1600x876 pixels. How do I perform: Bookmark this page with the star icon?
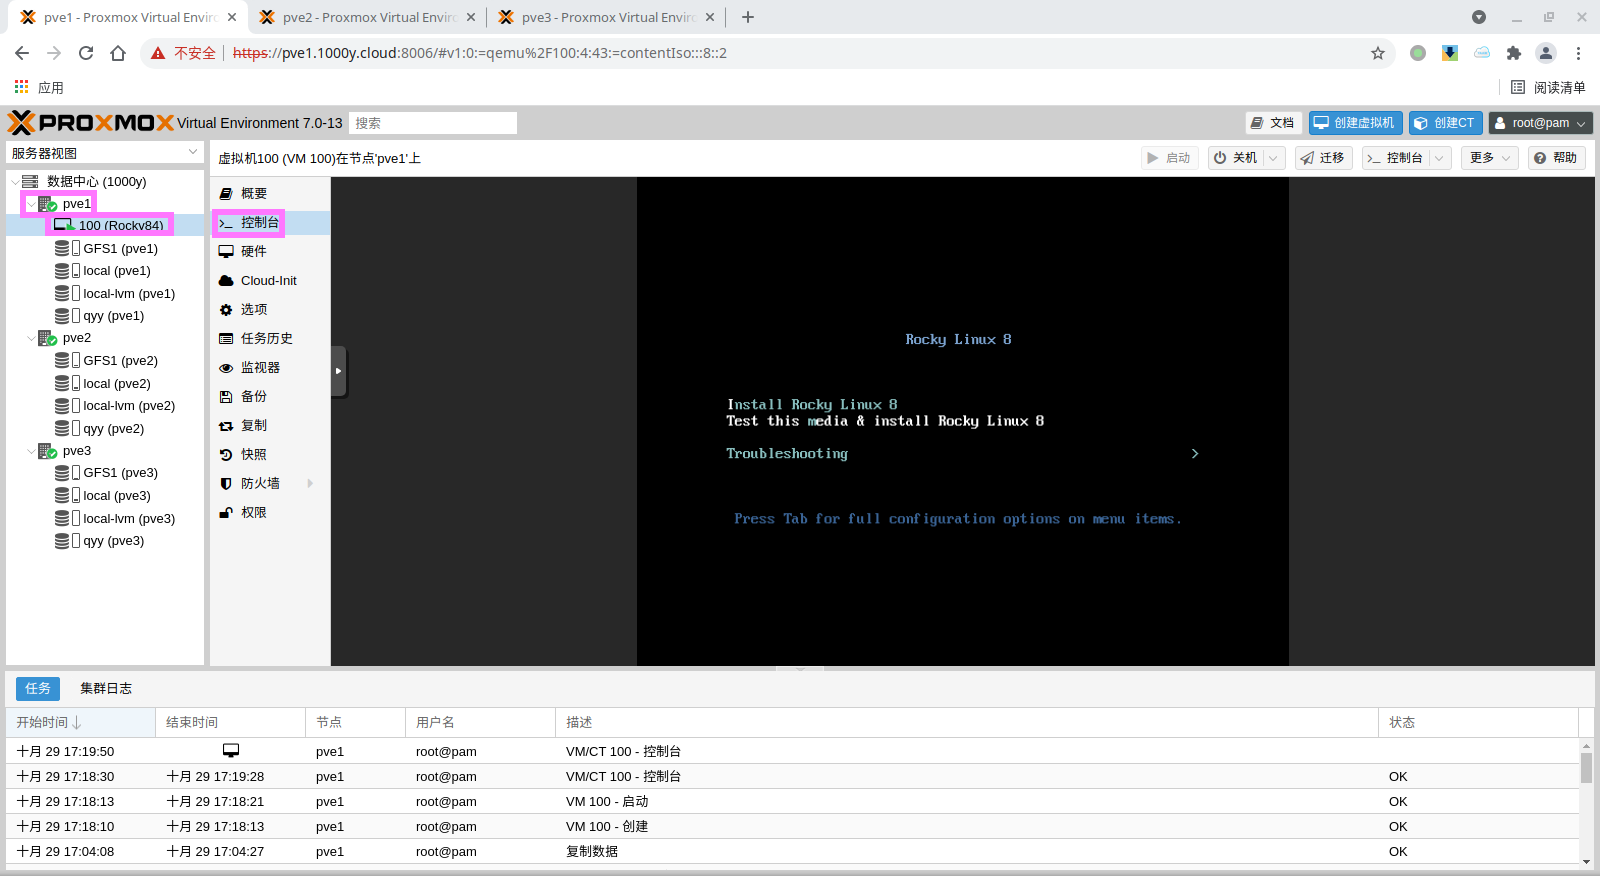click(1378, 53)
